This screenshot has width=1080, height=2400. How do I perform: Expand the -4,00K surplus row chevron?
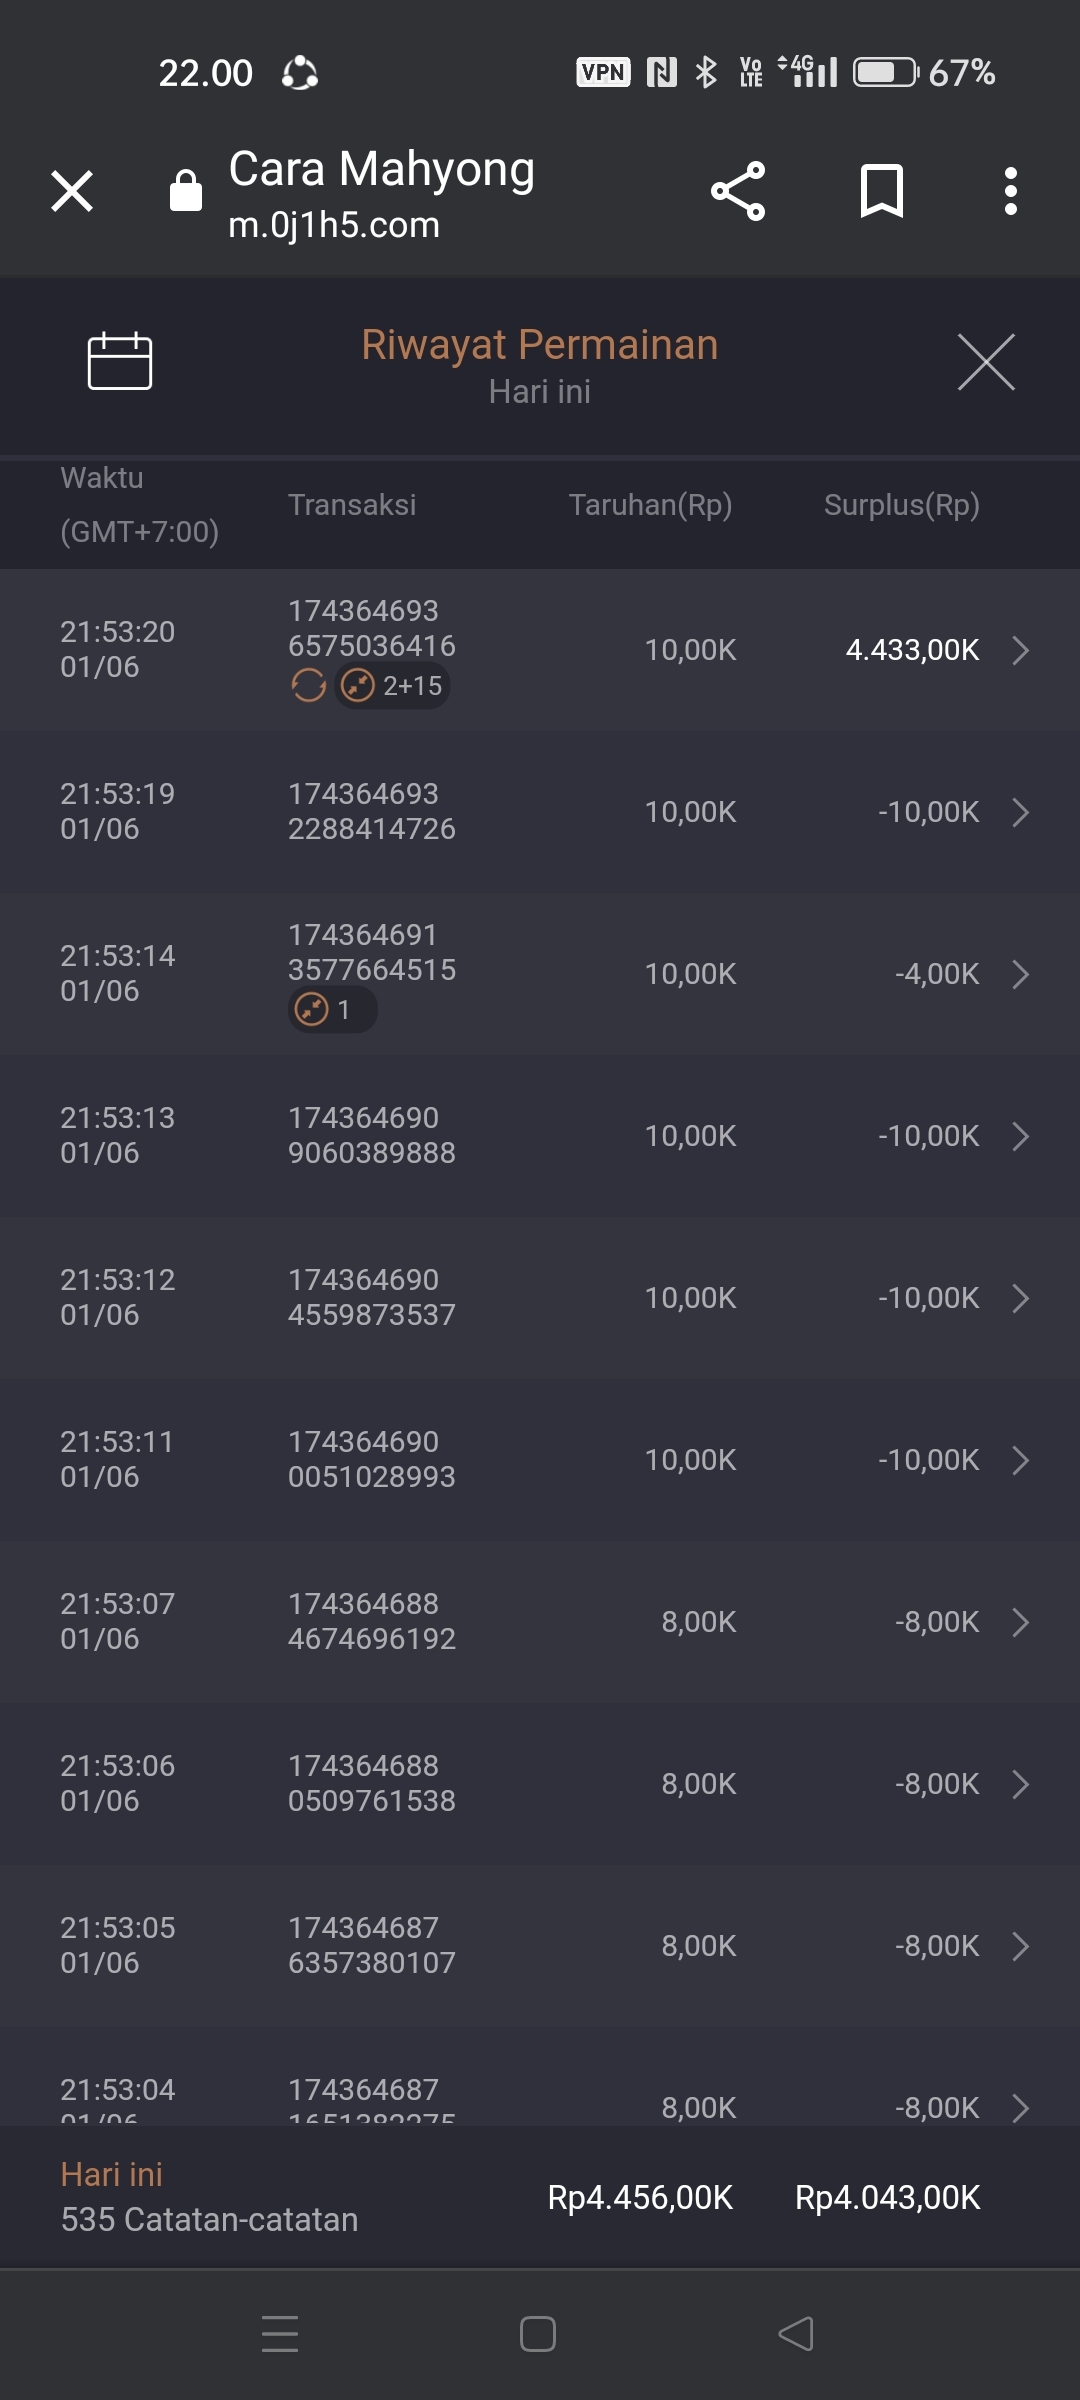1020,974
